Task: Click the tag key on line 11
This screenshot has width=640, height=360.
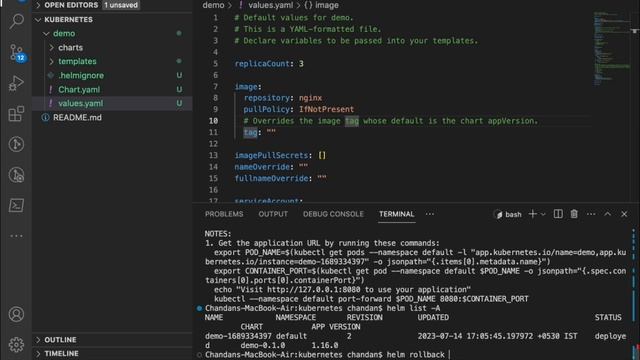Action: [250, 132]
